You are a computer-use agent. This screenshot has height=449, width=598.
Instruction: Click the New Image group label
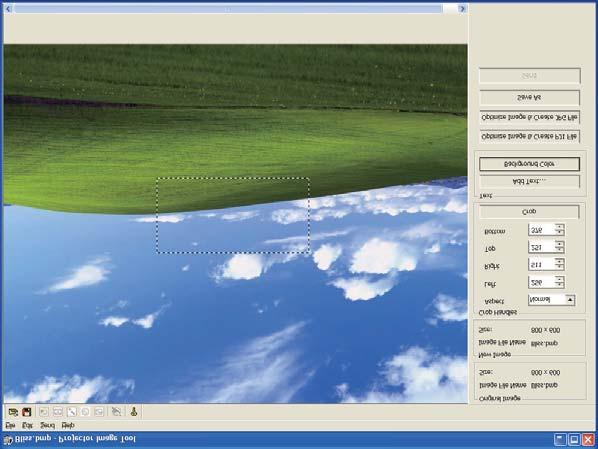click(x=495, y=354)
